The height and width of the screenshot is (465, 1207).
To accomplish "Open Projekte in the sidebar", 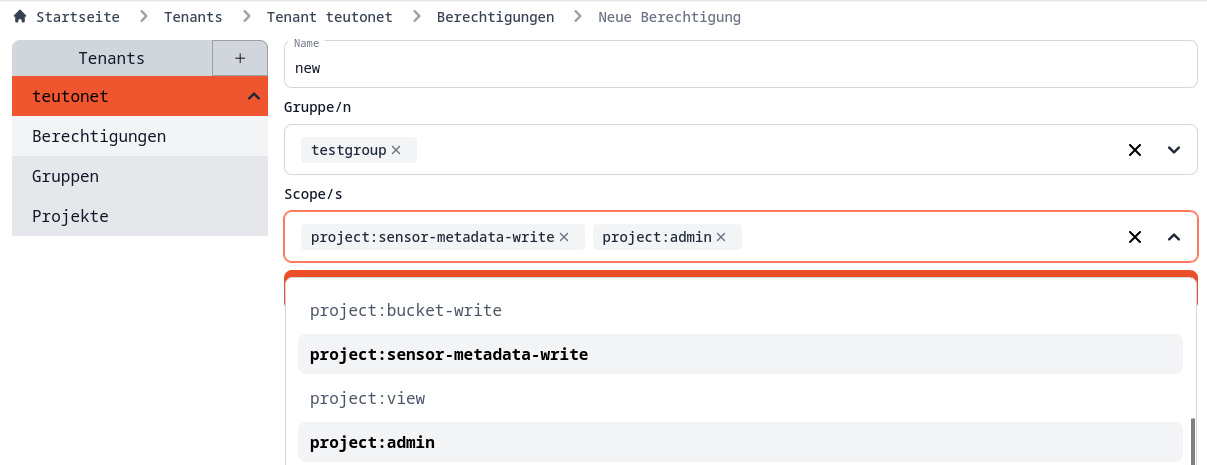I will click(x=70, y=216).
